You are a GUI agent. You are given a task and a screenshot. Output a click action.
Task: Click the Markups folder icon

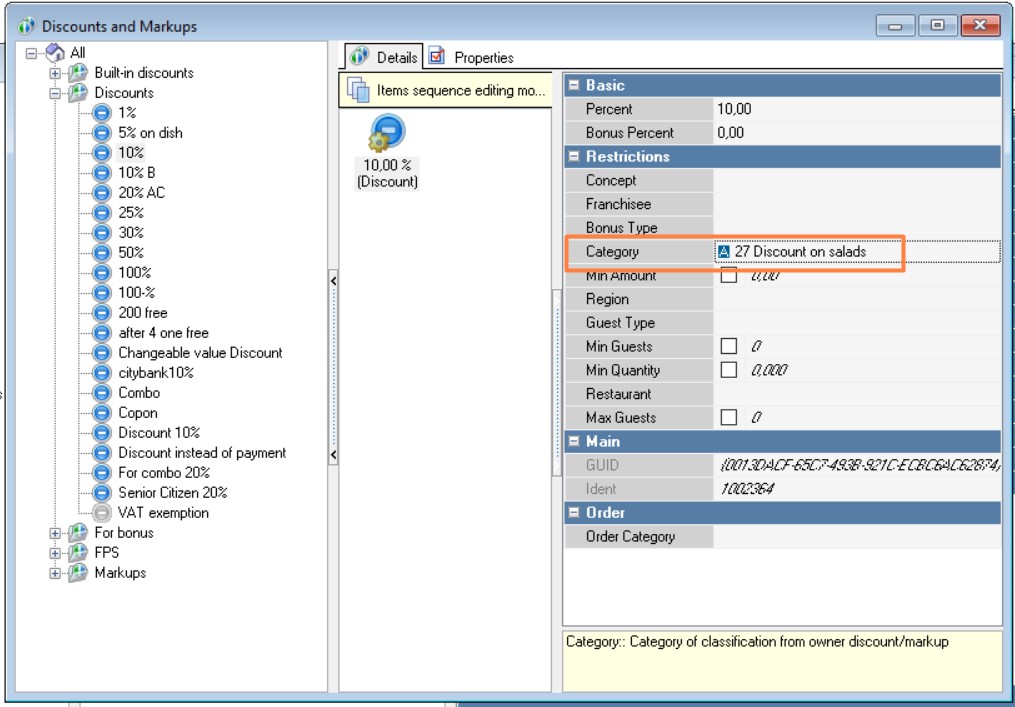coord(78,573)
